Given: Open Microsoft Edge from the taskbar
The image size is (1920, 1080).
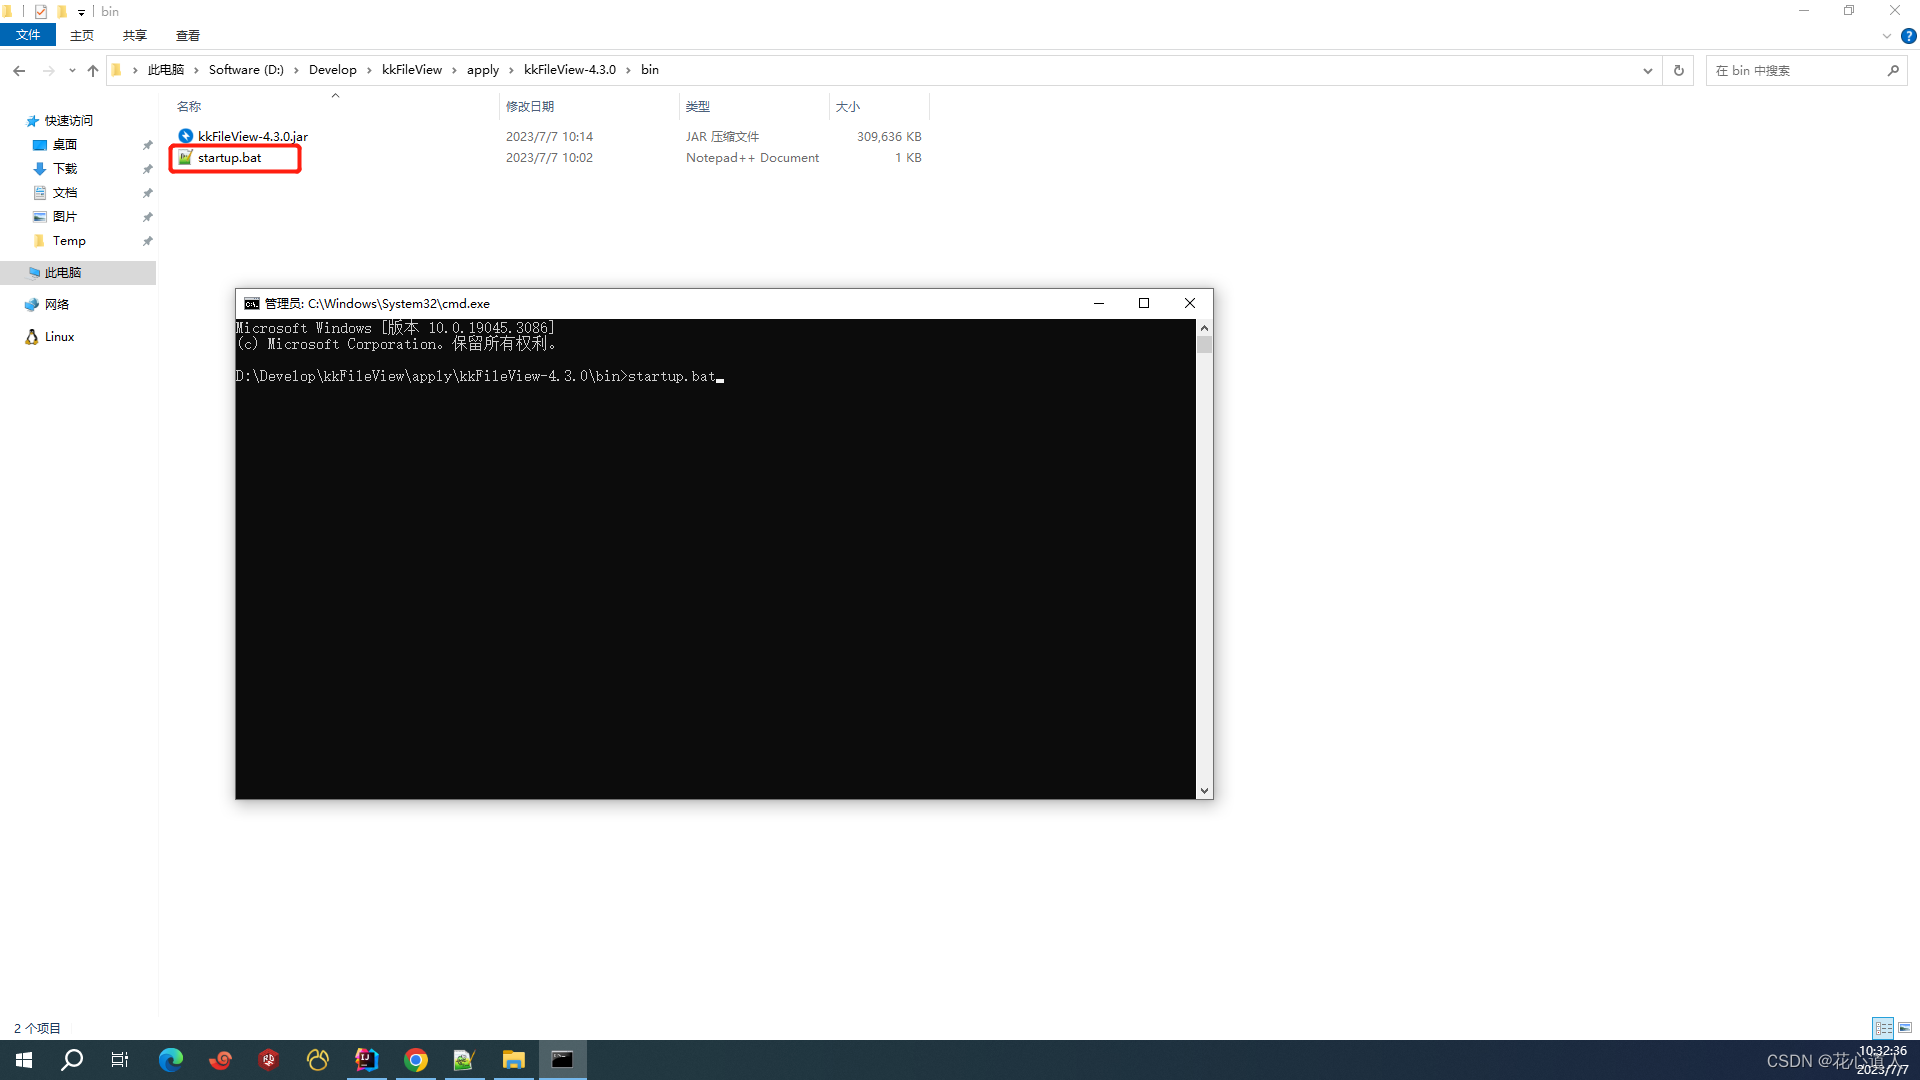Looking at the screenshot, I should 171,1060.
